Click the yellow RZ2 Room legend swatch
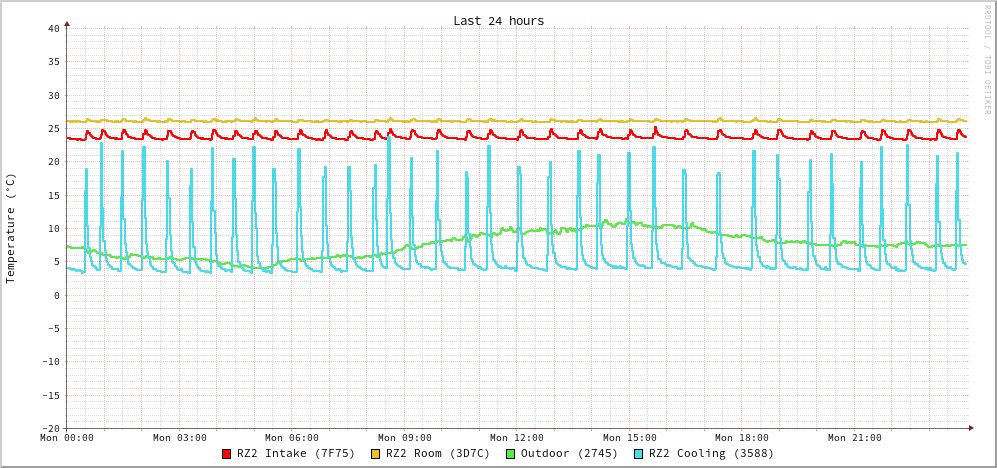997x468 pixels. coord(375,454)
